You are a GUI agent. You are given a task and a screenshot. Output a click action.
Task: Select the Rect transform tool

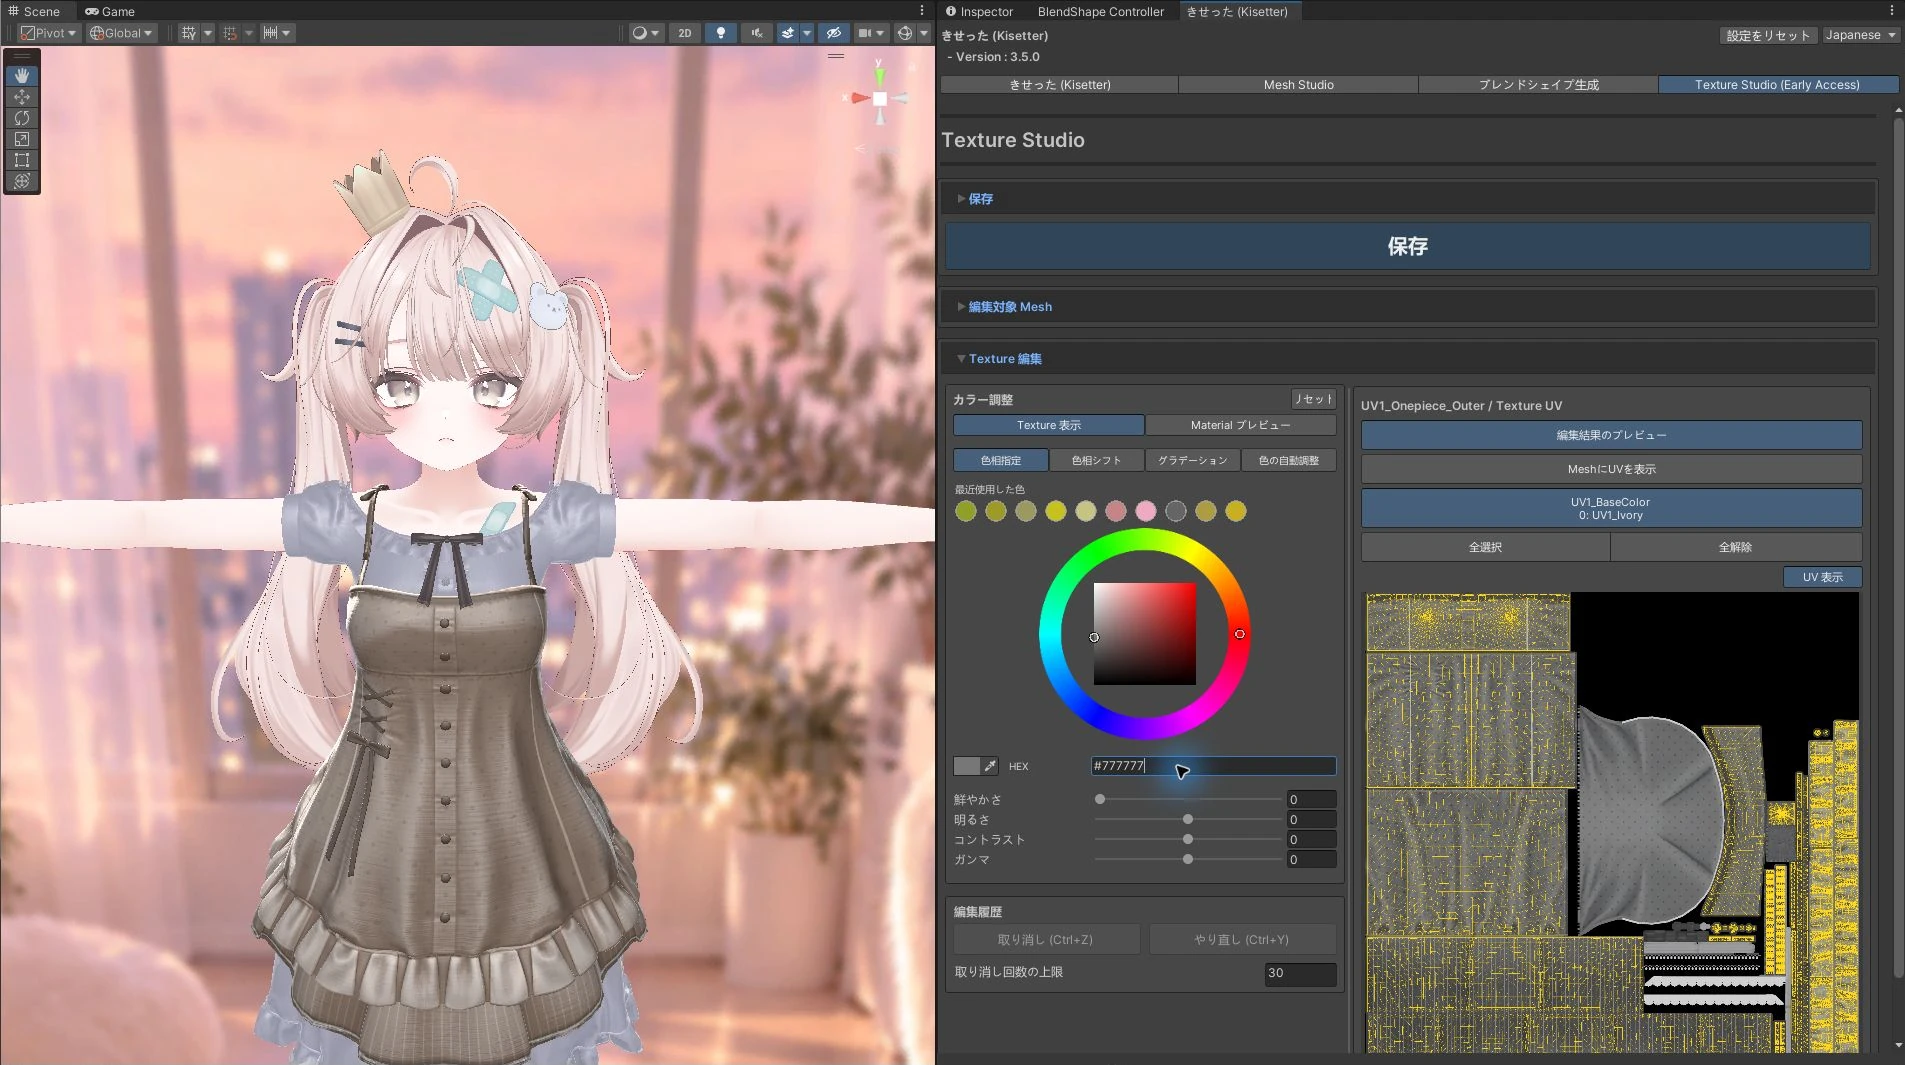click(22, 160)
